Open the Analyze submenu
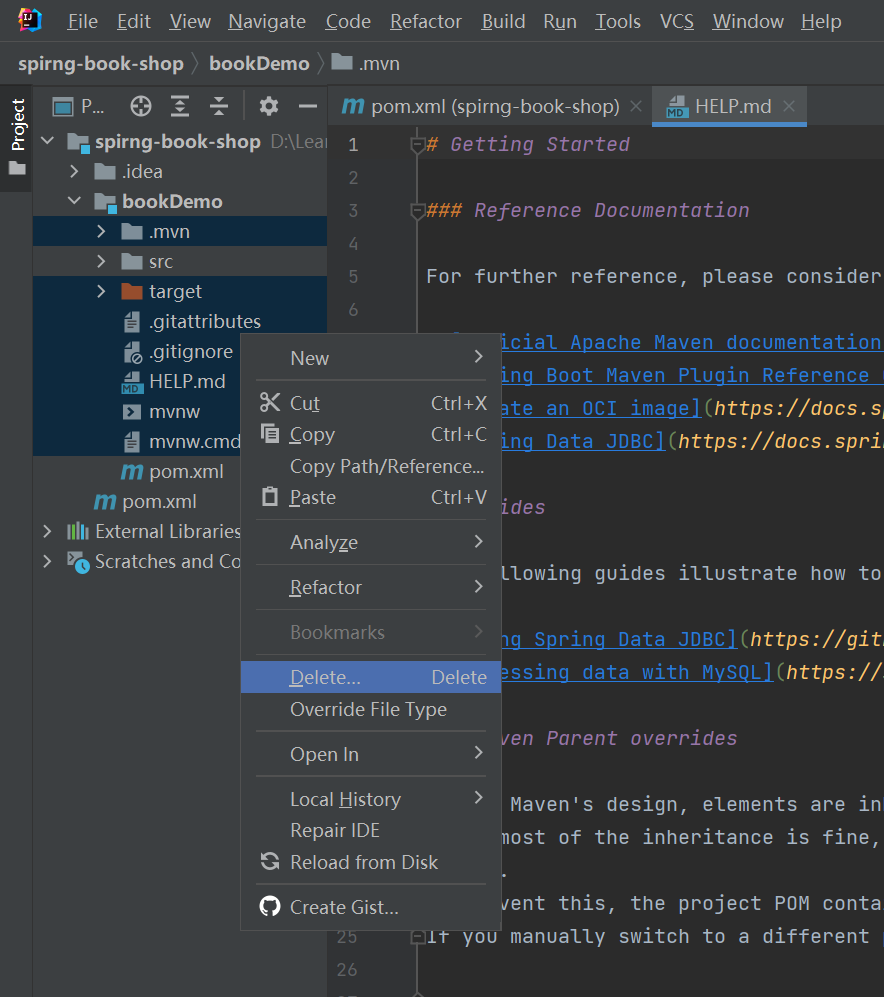 371,542
